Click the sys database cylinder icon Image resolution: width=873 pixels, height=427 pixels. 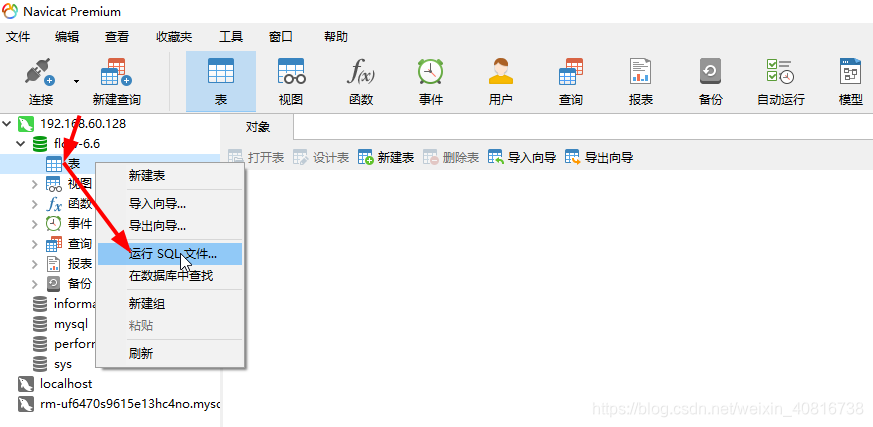tap(40, 364)
